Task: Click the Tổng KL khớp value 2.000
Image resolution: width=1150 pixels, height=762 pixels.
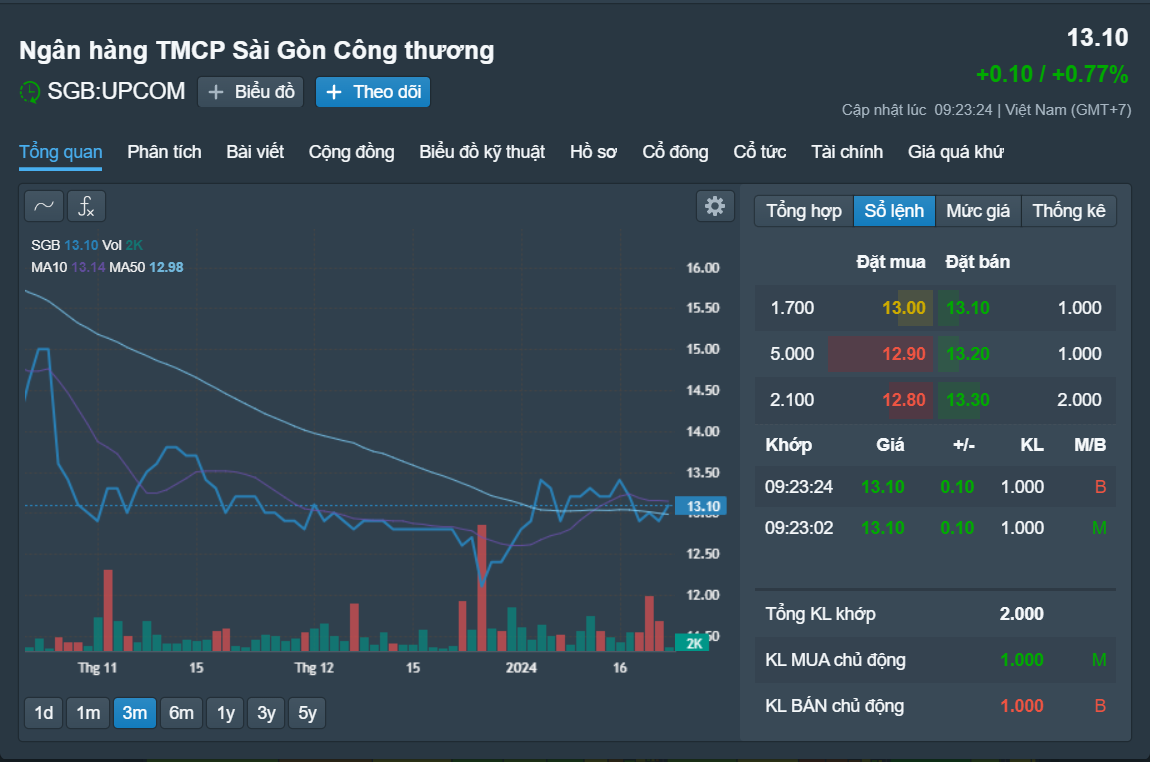Action: tap(1022, 614)
